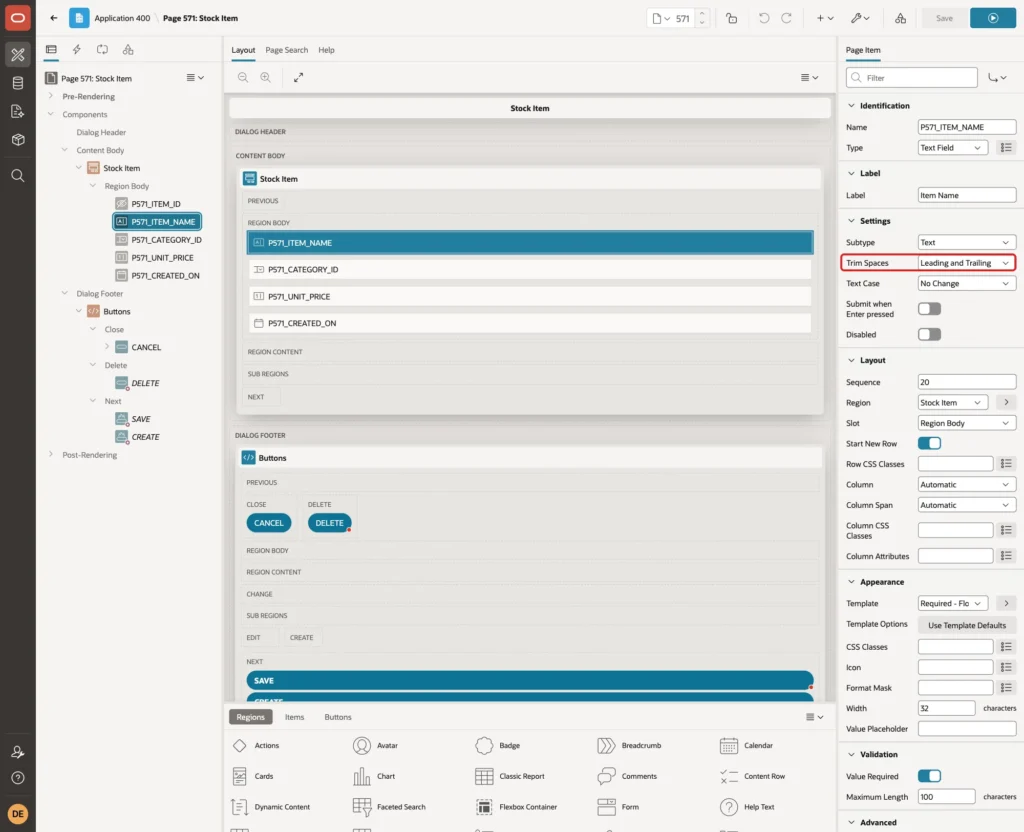
Task: Click the property Filter search field
Action: (x=912, y=78)
